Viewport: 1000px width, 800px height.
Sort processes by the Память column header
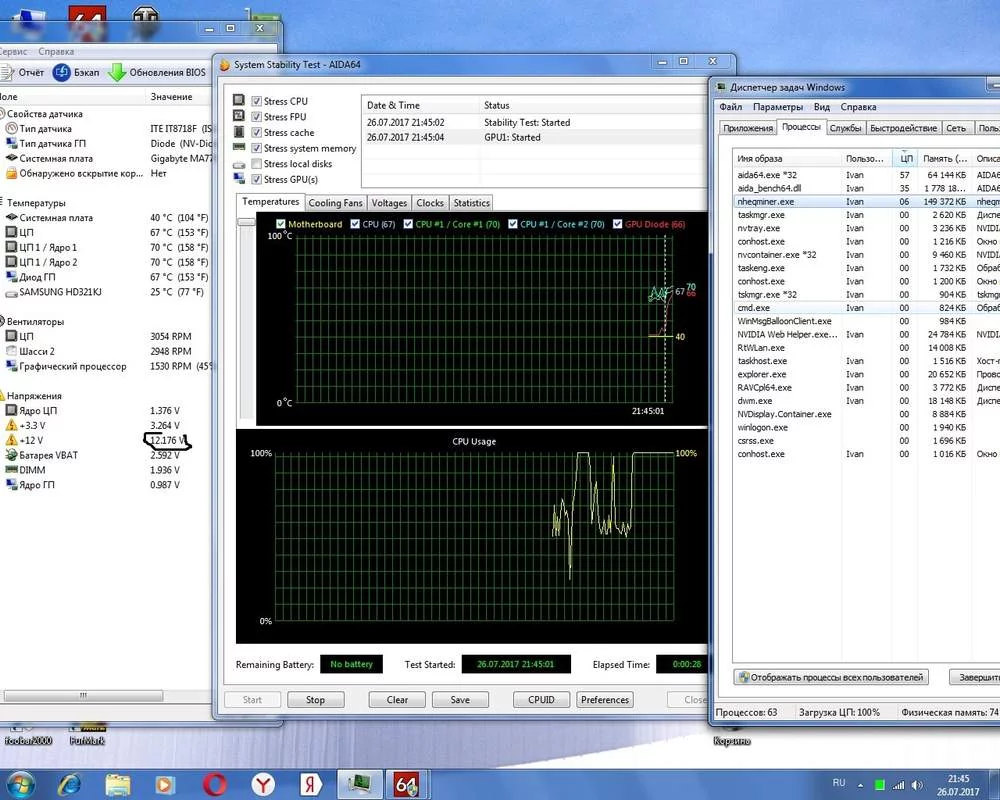point(944,158)
